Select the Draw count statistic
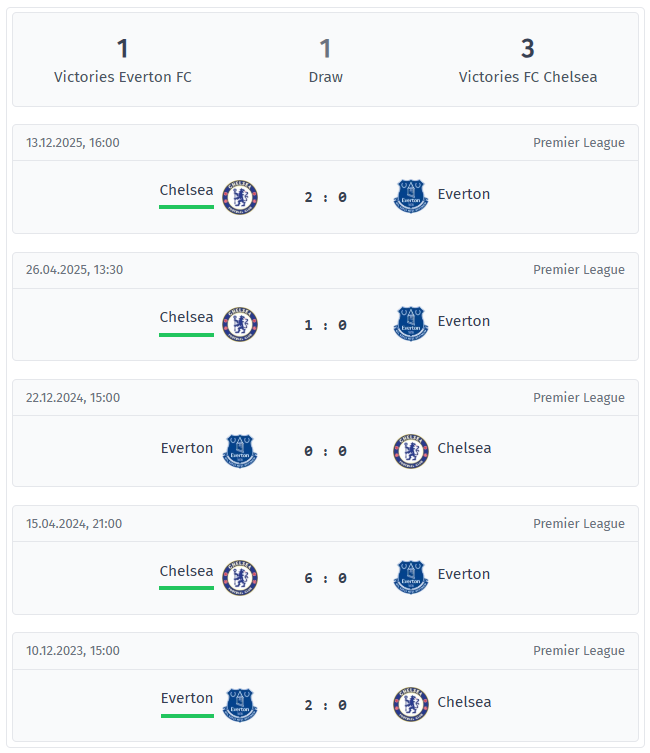650x753 pixels. point(325,60)
